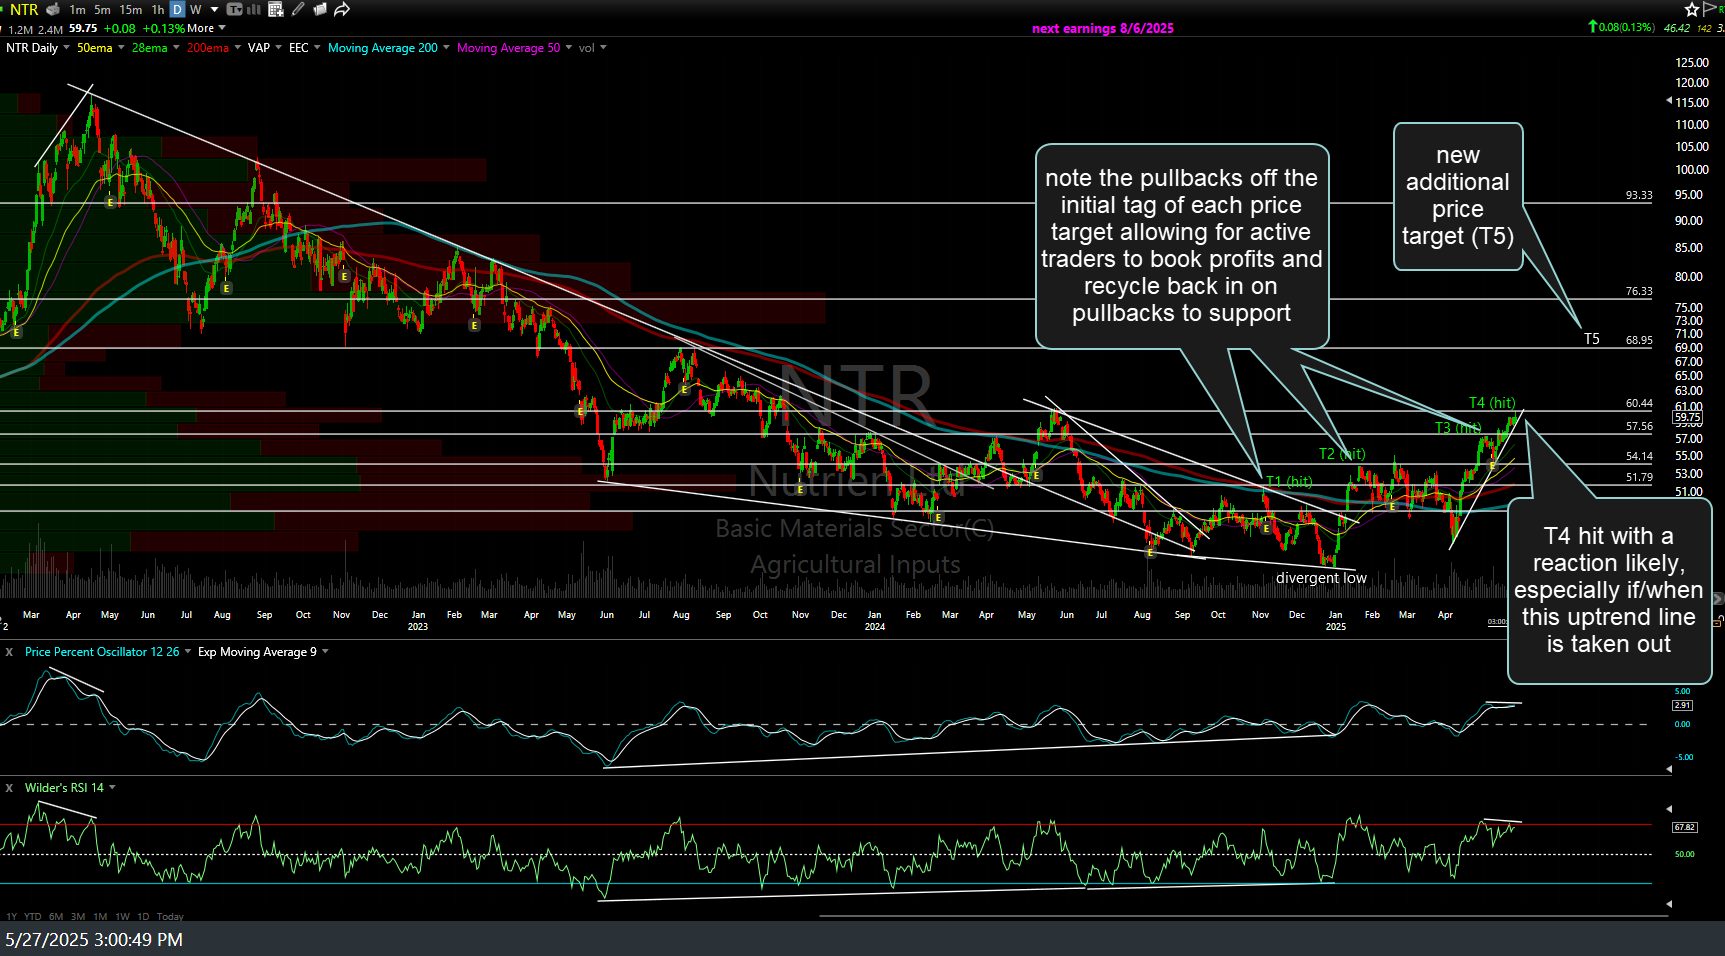Click the share arrow icon

(342, 9)
